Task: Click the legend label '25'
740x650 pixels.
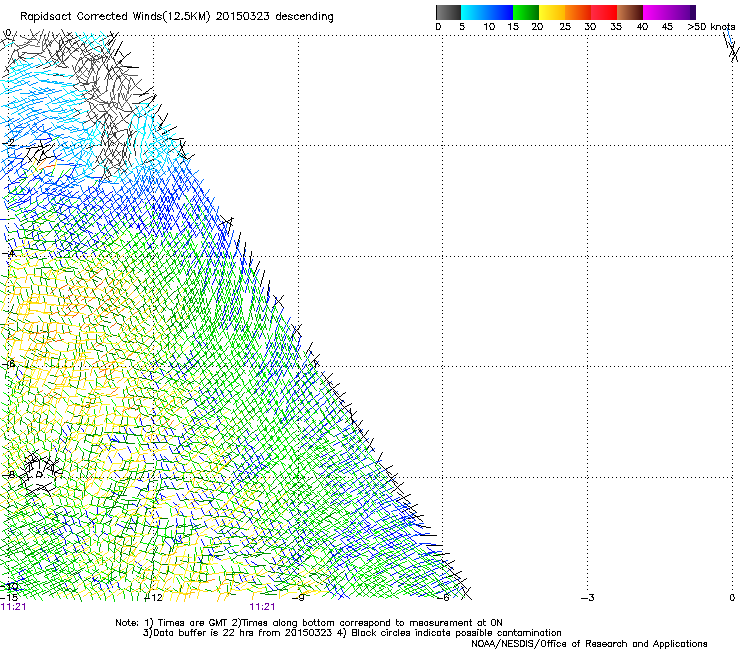Action: [x=565, y=27]
